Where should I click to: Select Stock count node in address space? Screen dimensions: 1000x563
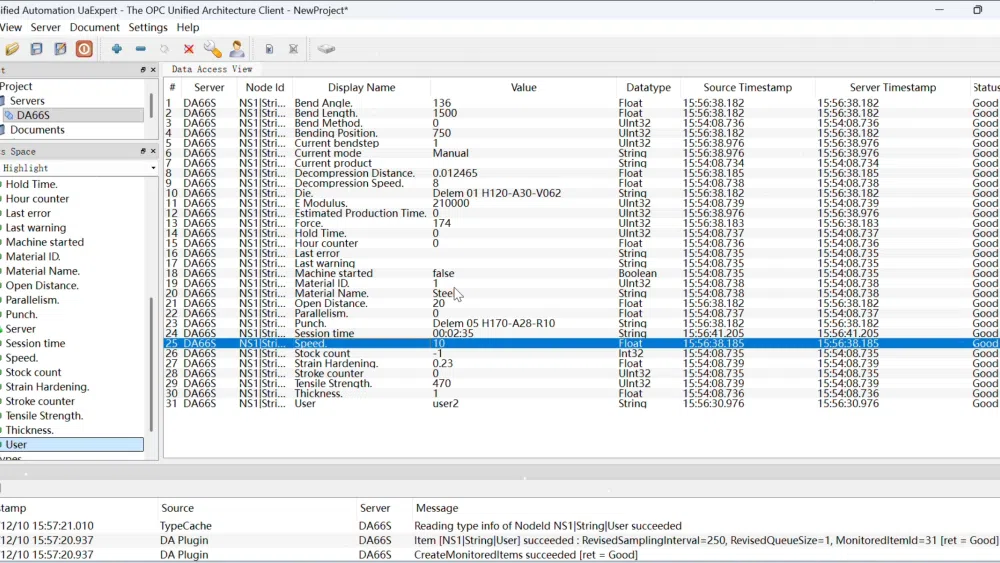tap(33, 372)
